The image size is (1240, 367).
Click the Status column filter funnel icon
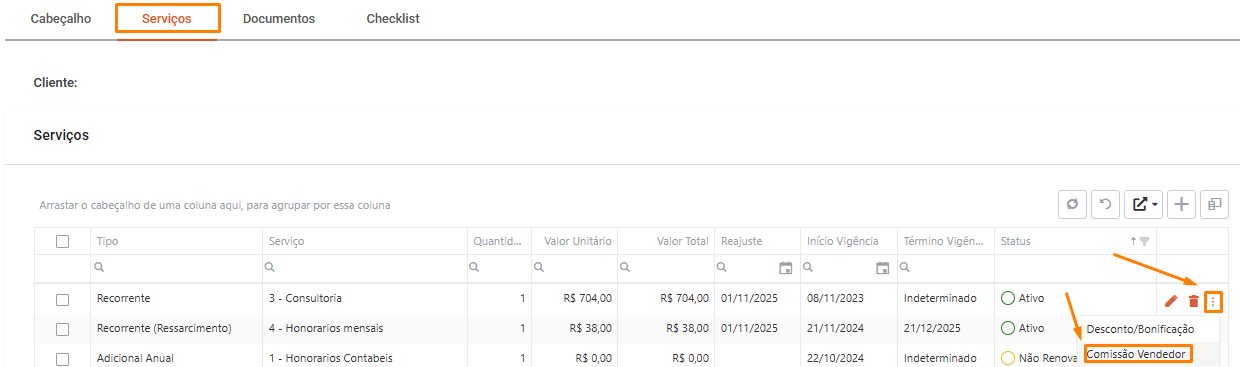1145,241
